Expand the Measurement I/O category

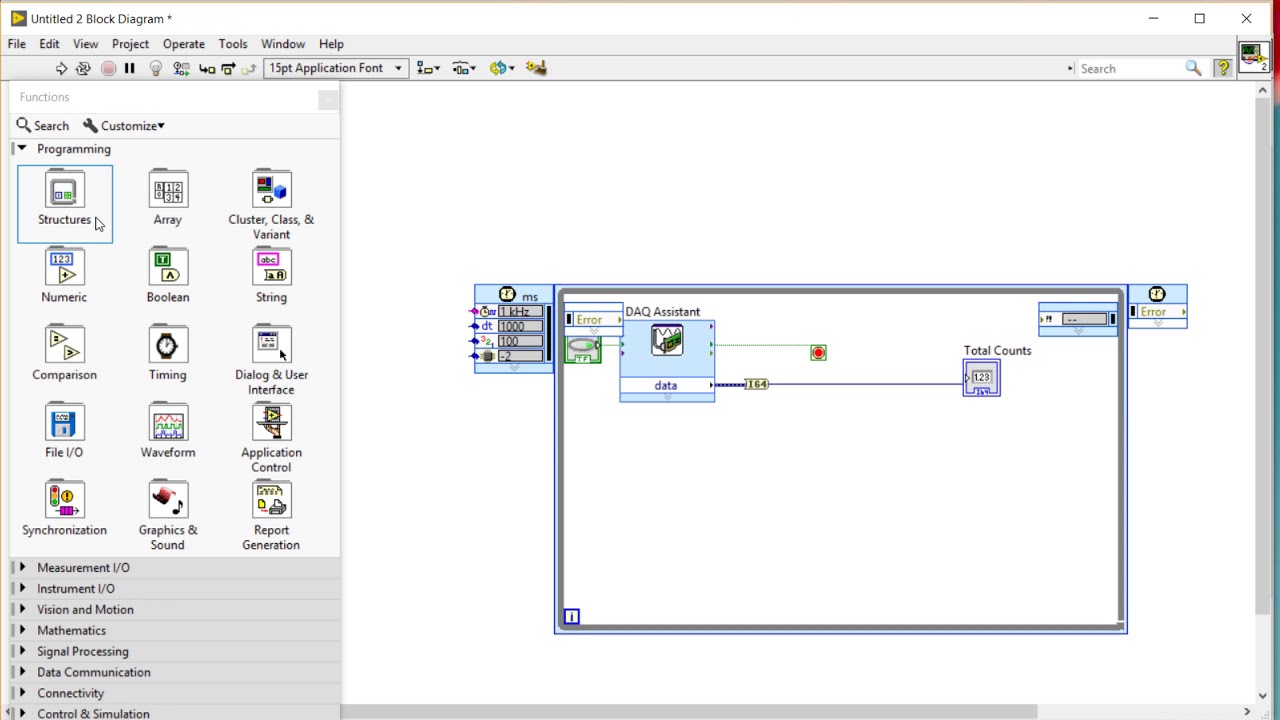coord(22,568)
